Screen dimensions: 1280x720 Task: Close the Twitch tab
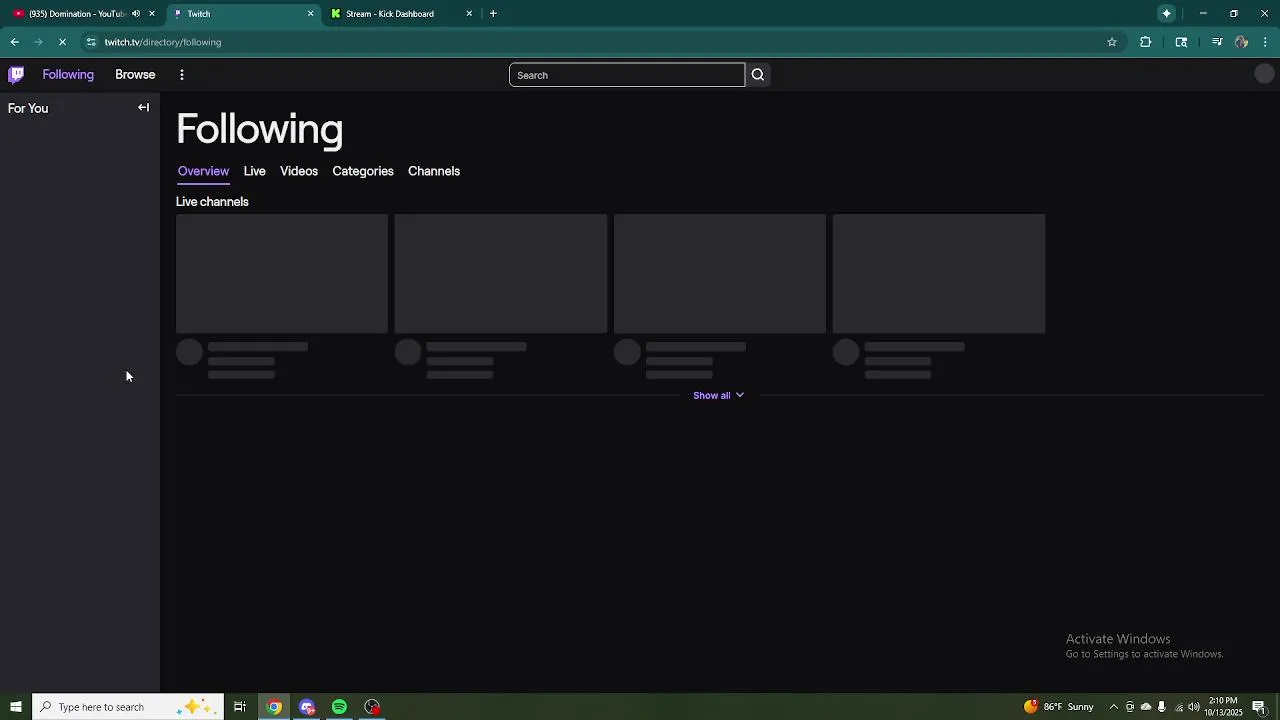point(310,14)
